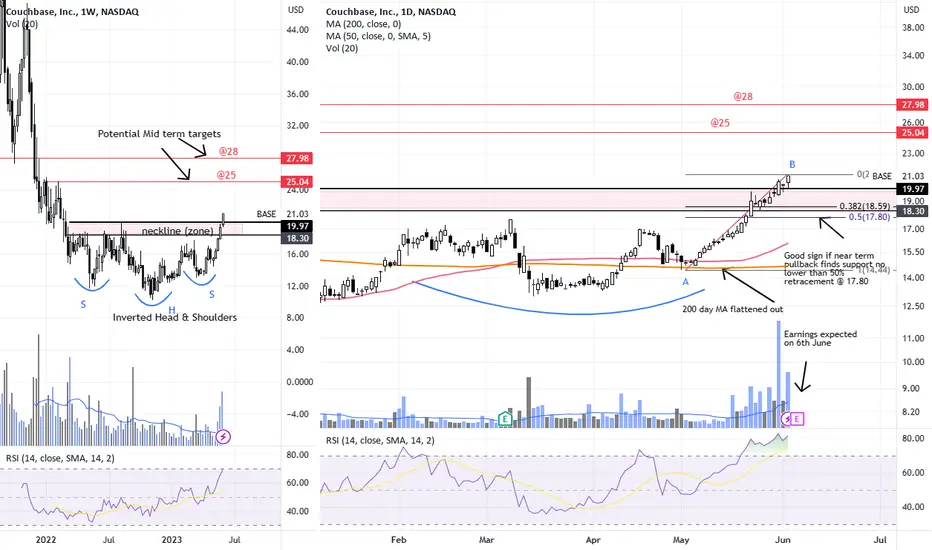Click the daily chart 19.97 black price tag
932x550 pixels.
tap(912, 188)
